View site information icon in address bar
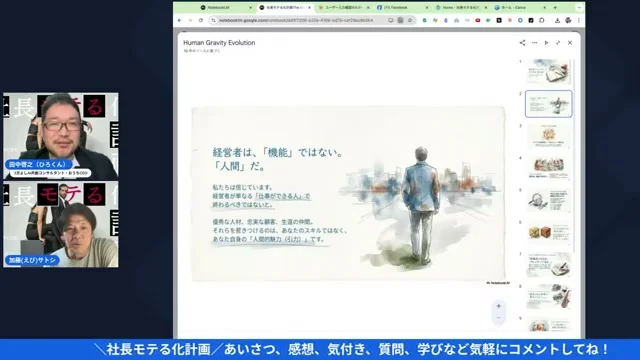Screen dimensions: 640x360 coord(213,20)
